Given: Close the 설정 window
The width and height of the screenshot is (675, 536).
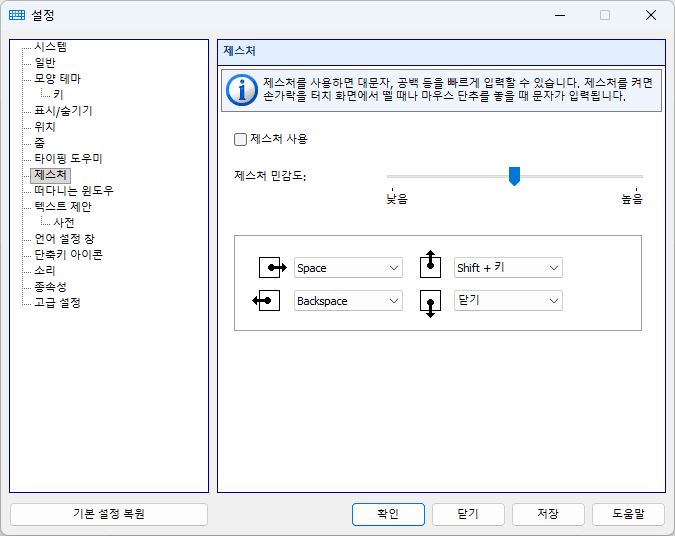Looking at the screenshot, I should tap(651, 15).
